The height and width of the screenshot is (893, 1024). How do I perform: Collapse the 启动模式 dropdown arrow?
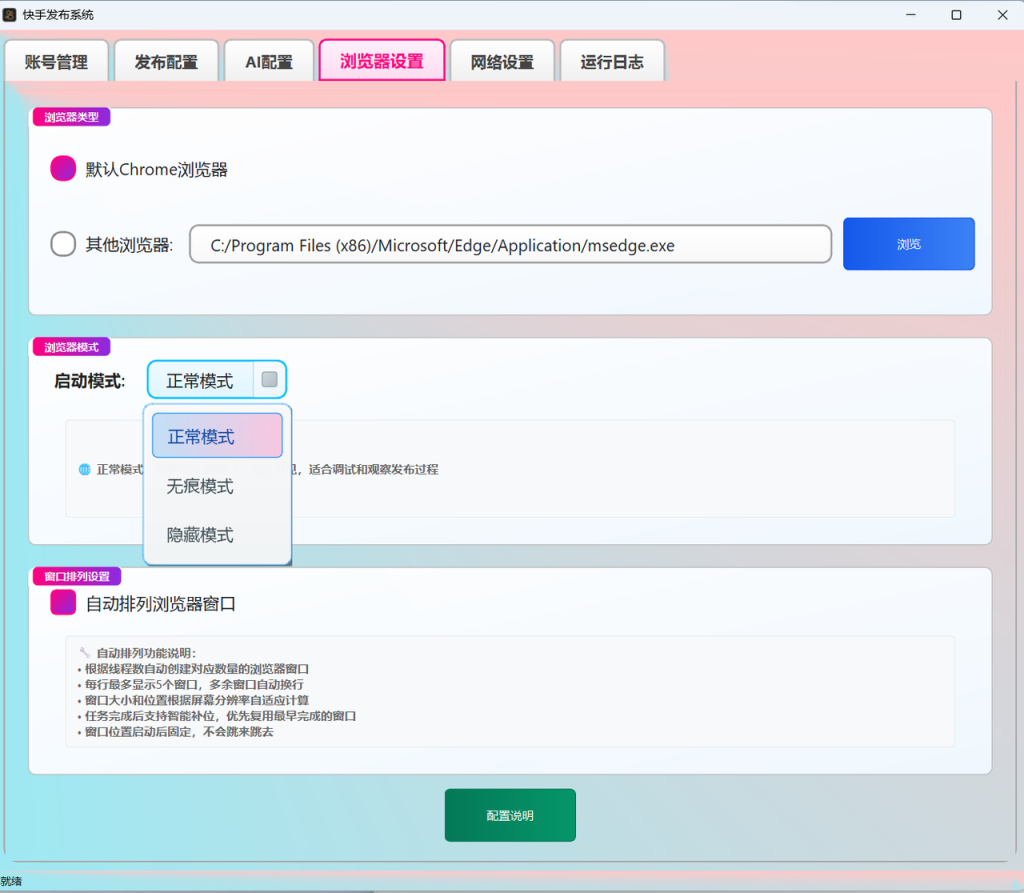pyautogui.click(x=269, y=379)
